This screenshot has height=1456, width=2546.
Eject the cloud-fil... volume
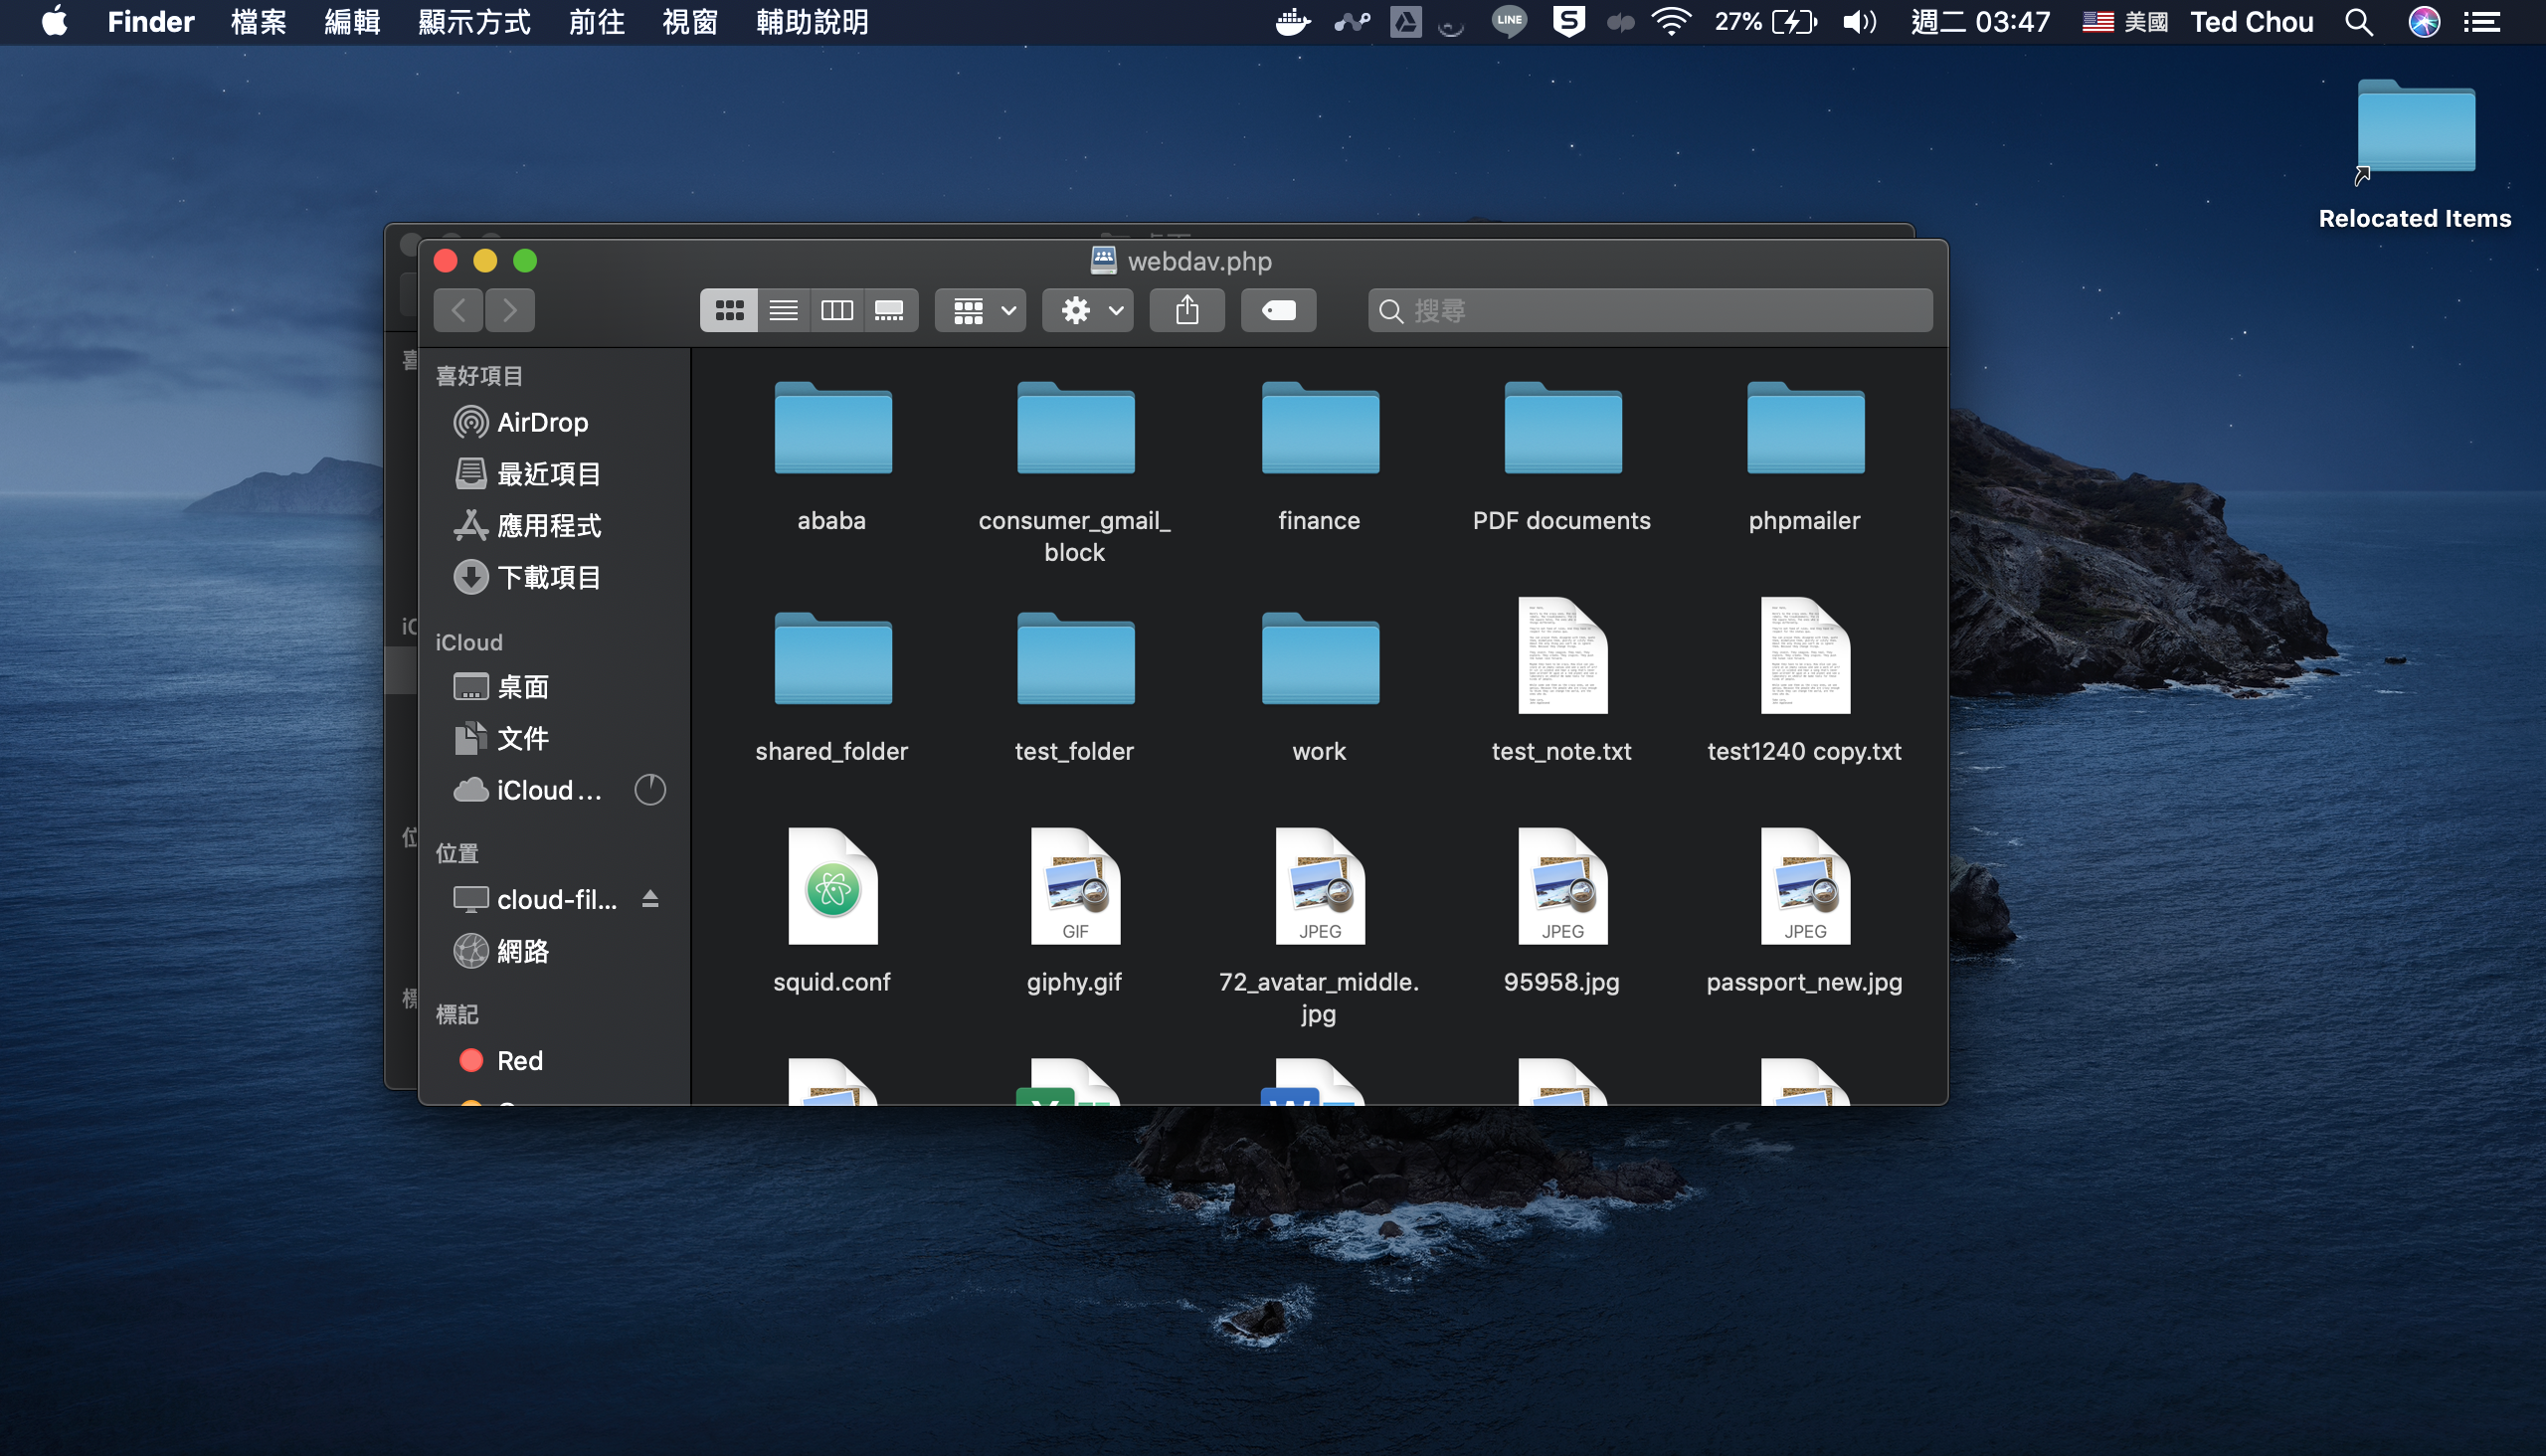[x=650, y=899]
